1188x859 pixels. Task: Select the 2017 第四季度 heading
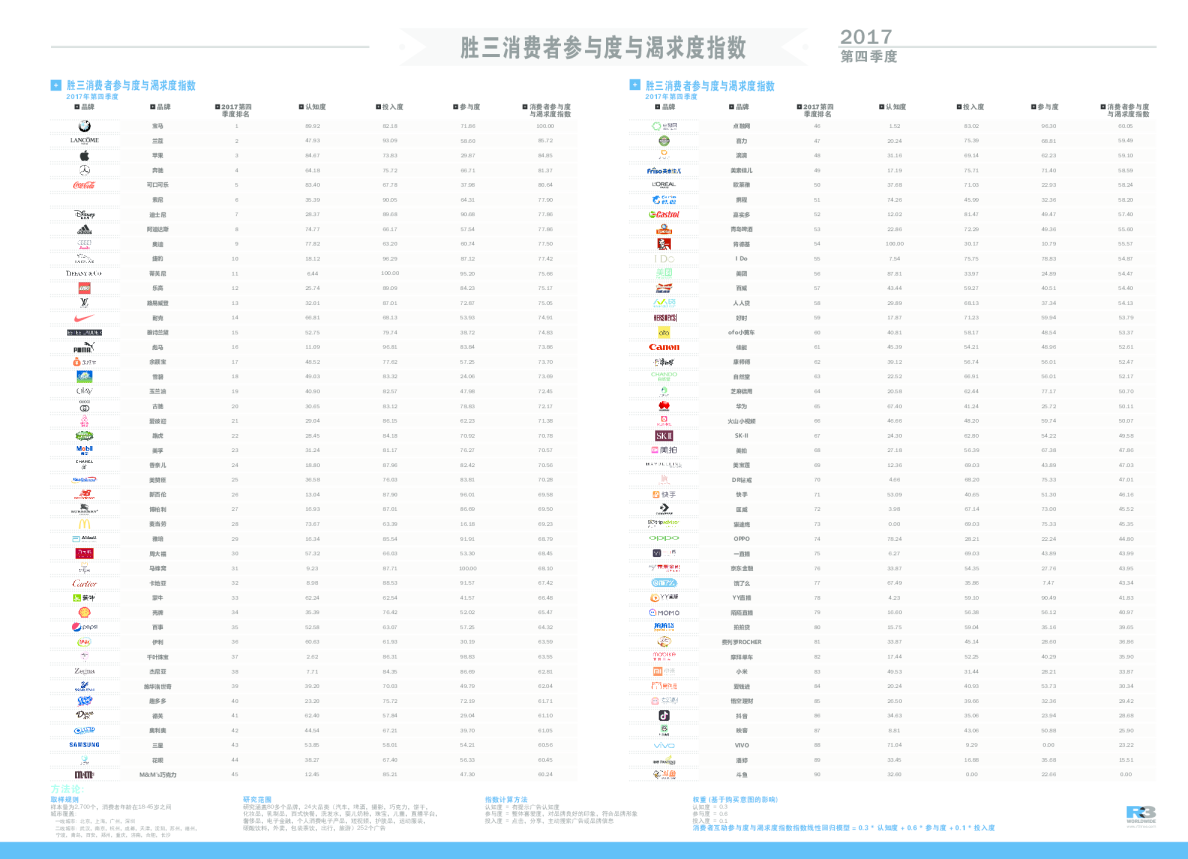(868, 47)
